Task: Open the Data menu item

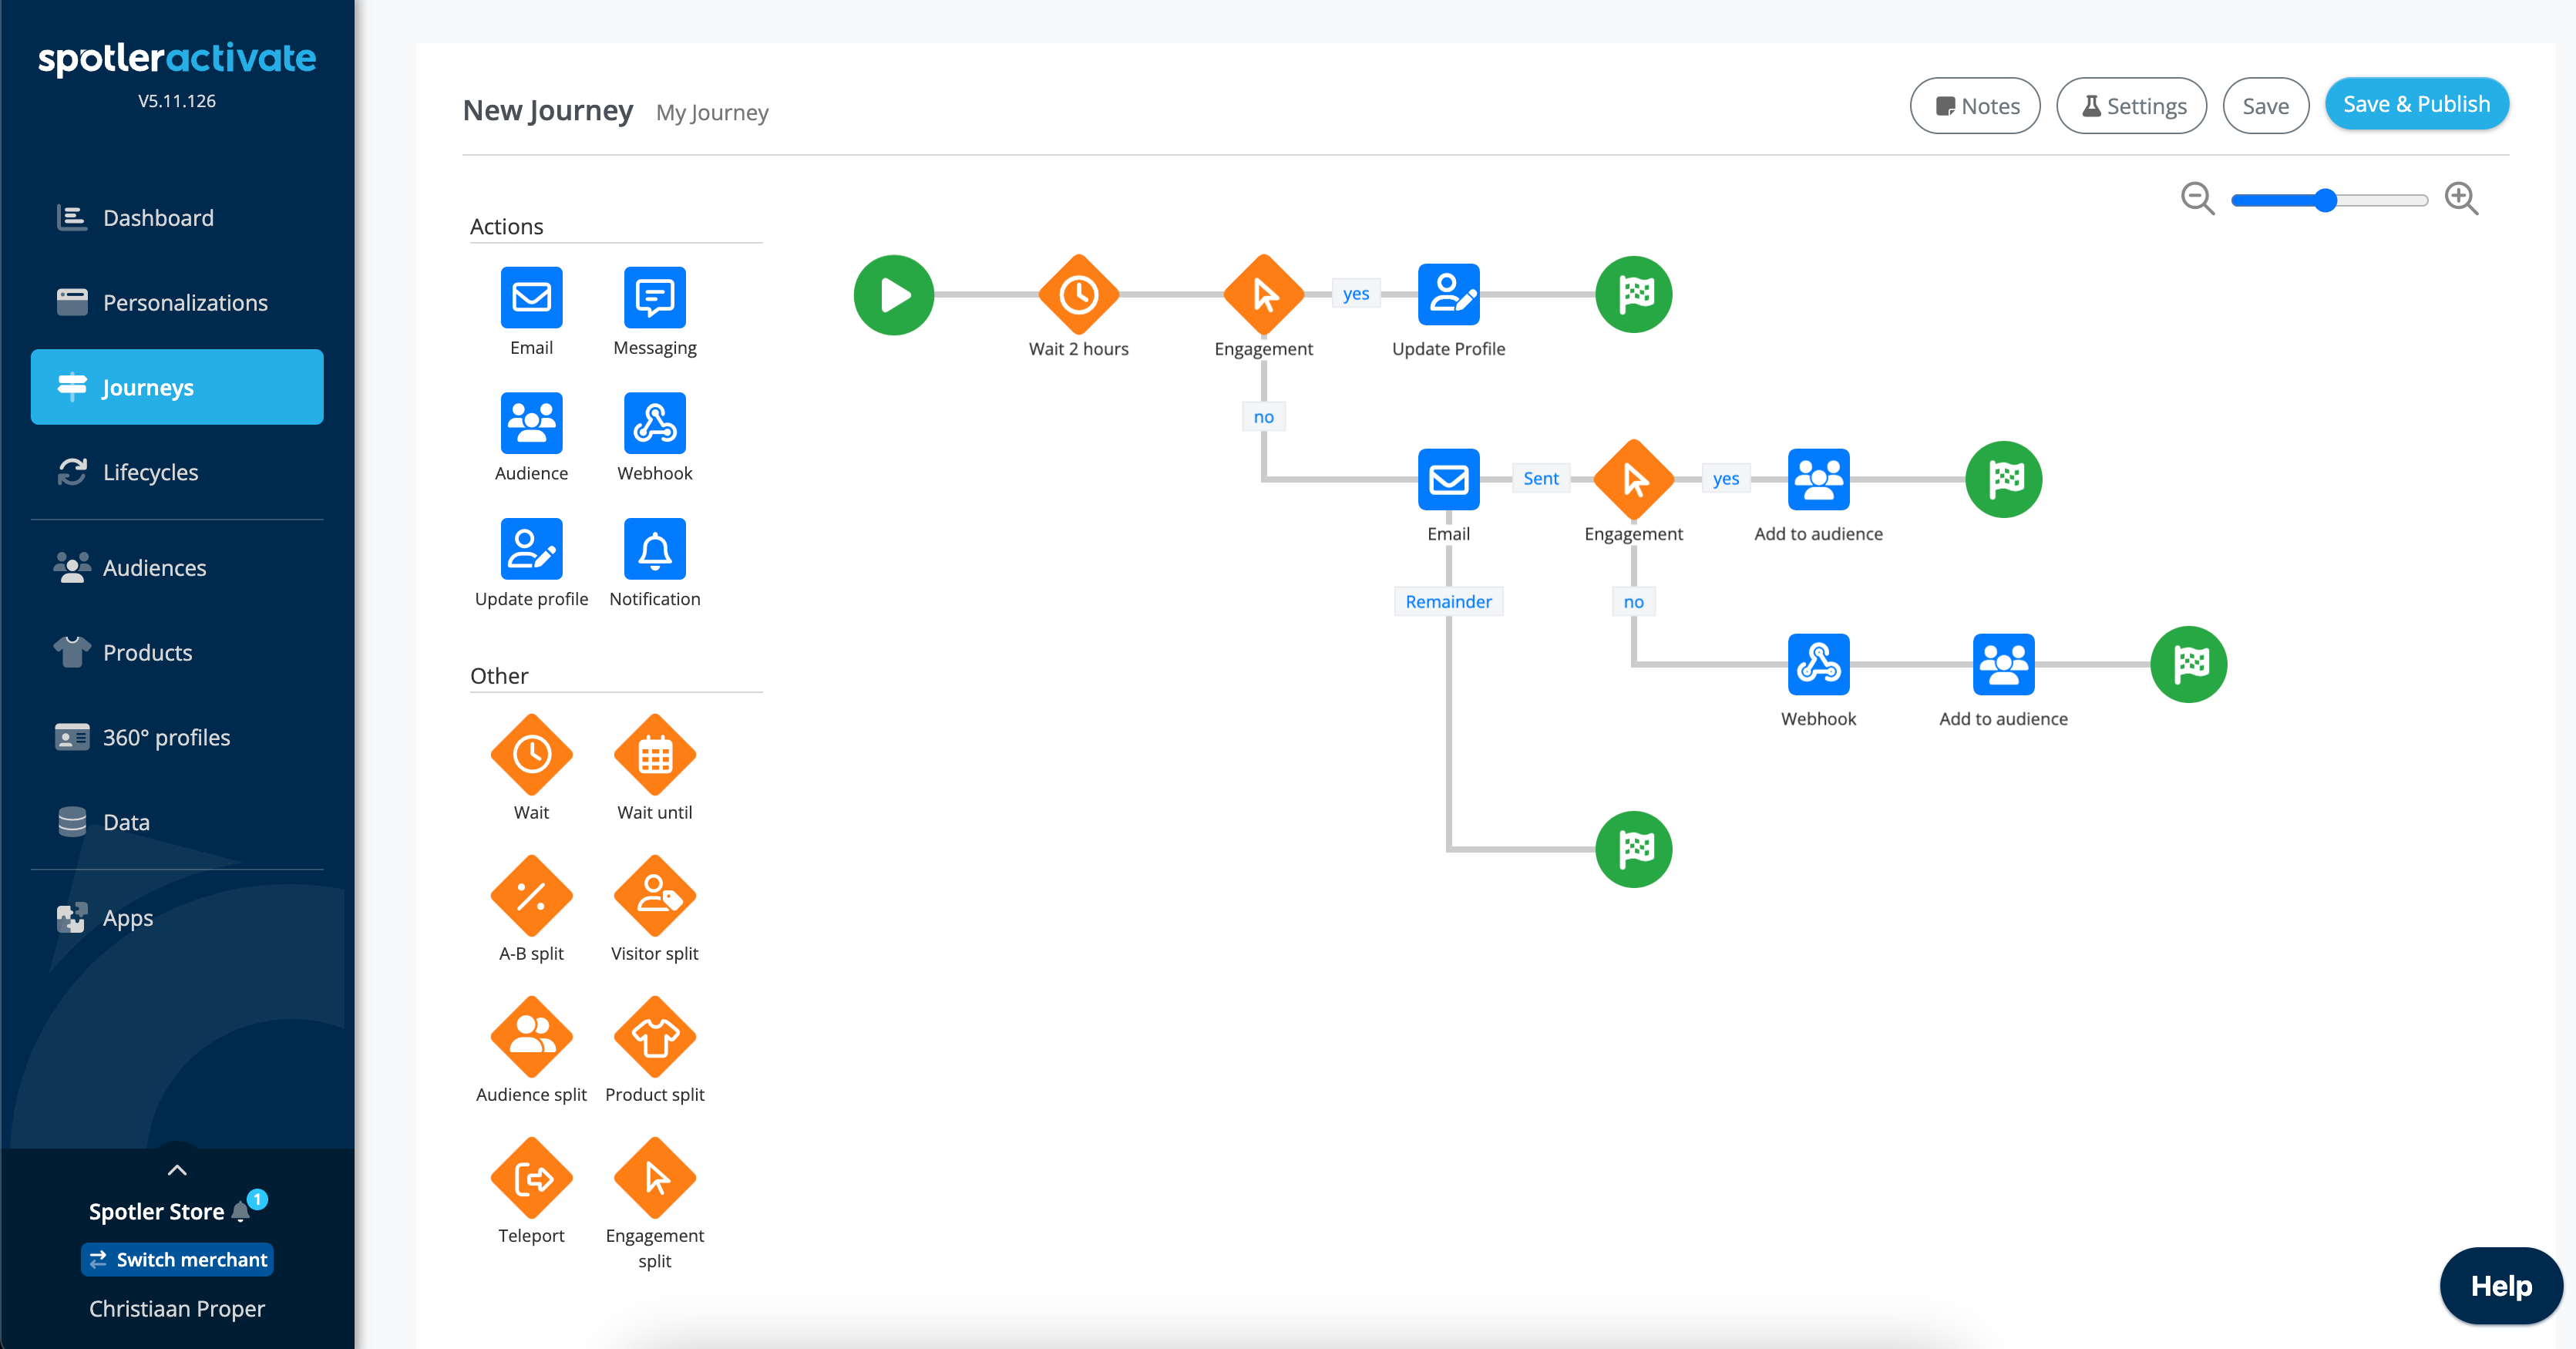Action: click(177, 822)
